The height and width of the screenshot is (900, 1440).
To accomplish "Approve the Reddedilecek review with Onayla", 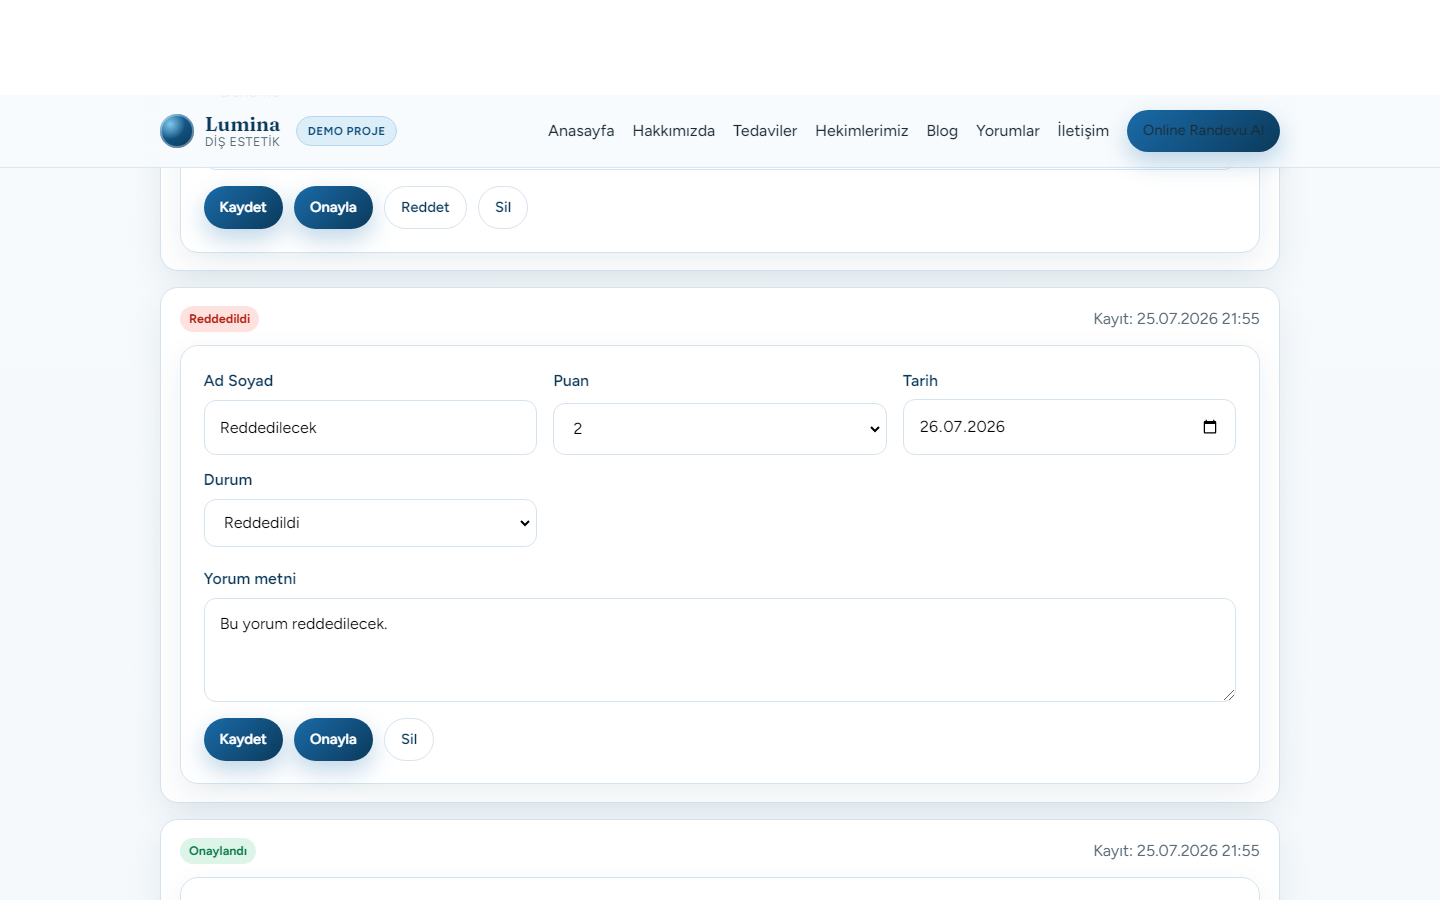I will tap(333, 740).
